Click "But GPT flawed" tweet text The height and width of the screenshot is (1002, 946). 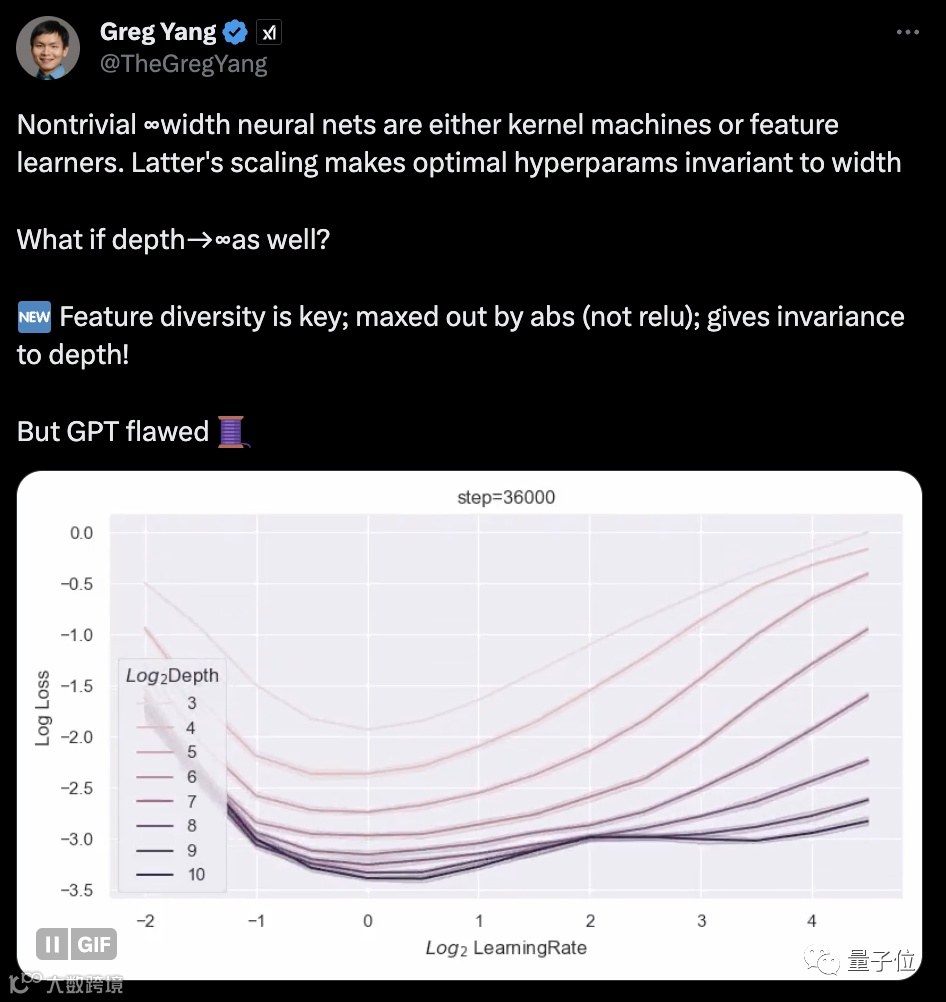point(112,431)
